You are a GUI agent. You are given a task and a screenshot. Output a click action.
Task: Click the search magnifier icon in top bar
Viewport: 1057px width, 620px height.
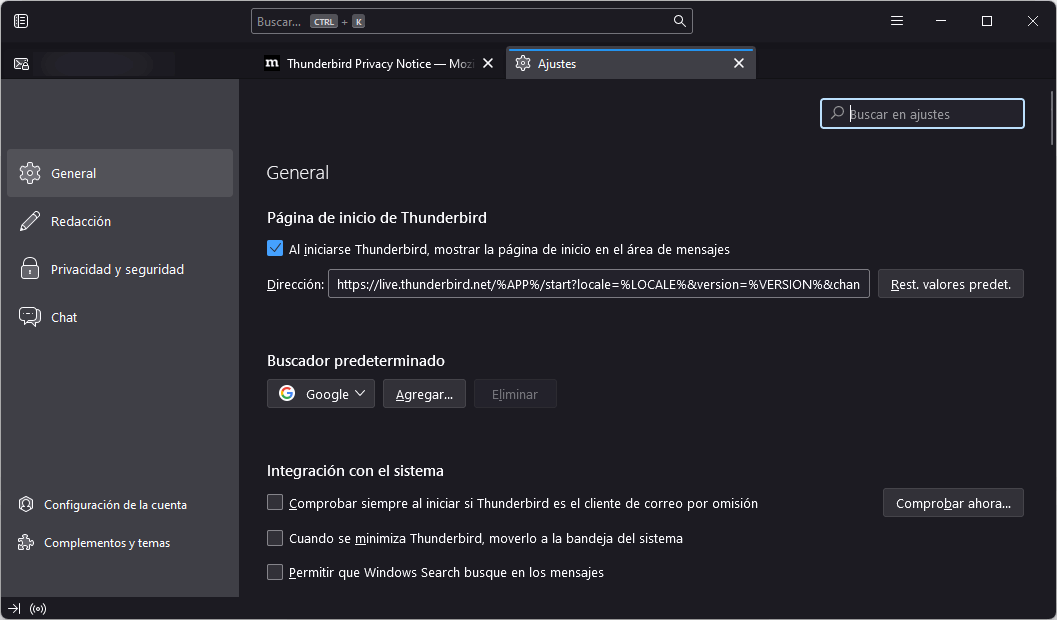point(679,21)
